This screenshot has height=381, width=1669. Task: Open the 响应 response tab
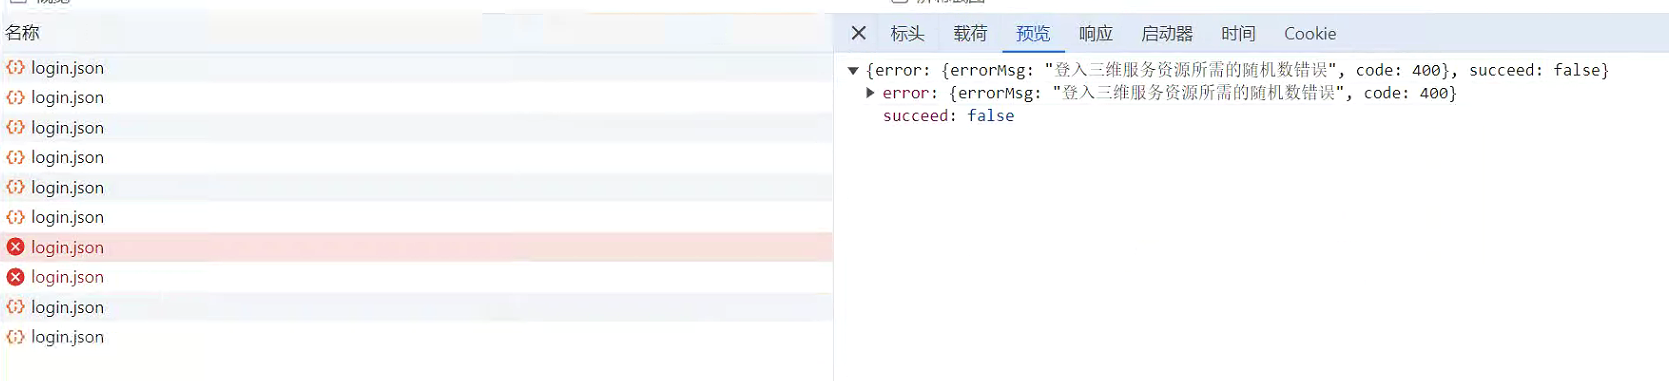coord(1096,33)
